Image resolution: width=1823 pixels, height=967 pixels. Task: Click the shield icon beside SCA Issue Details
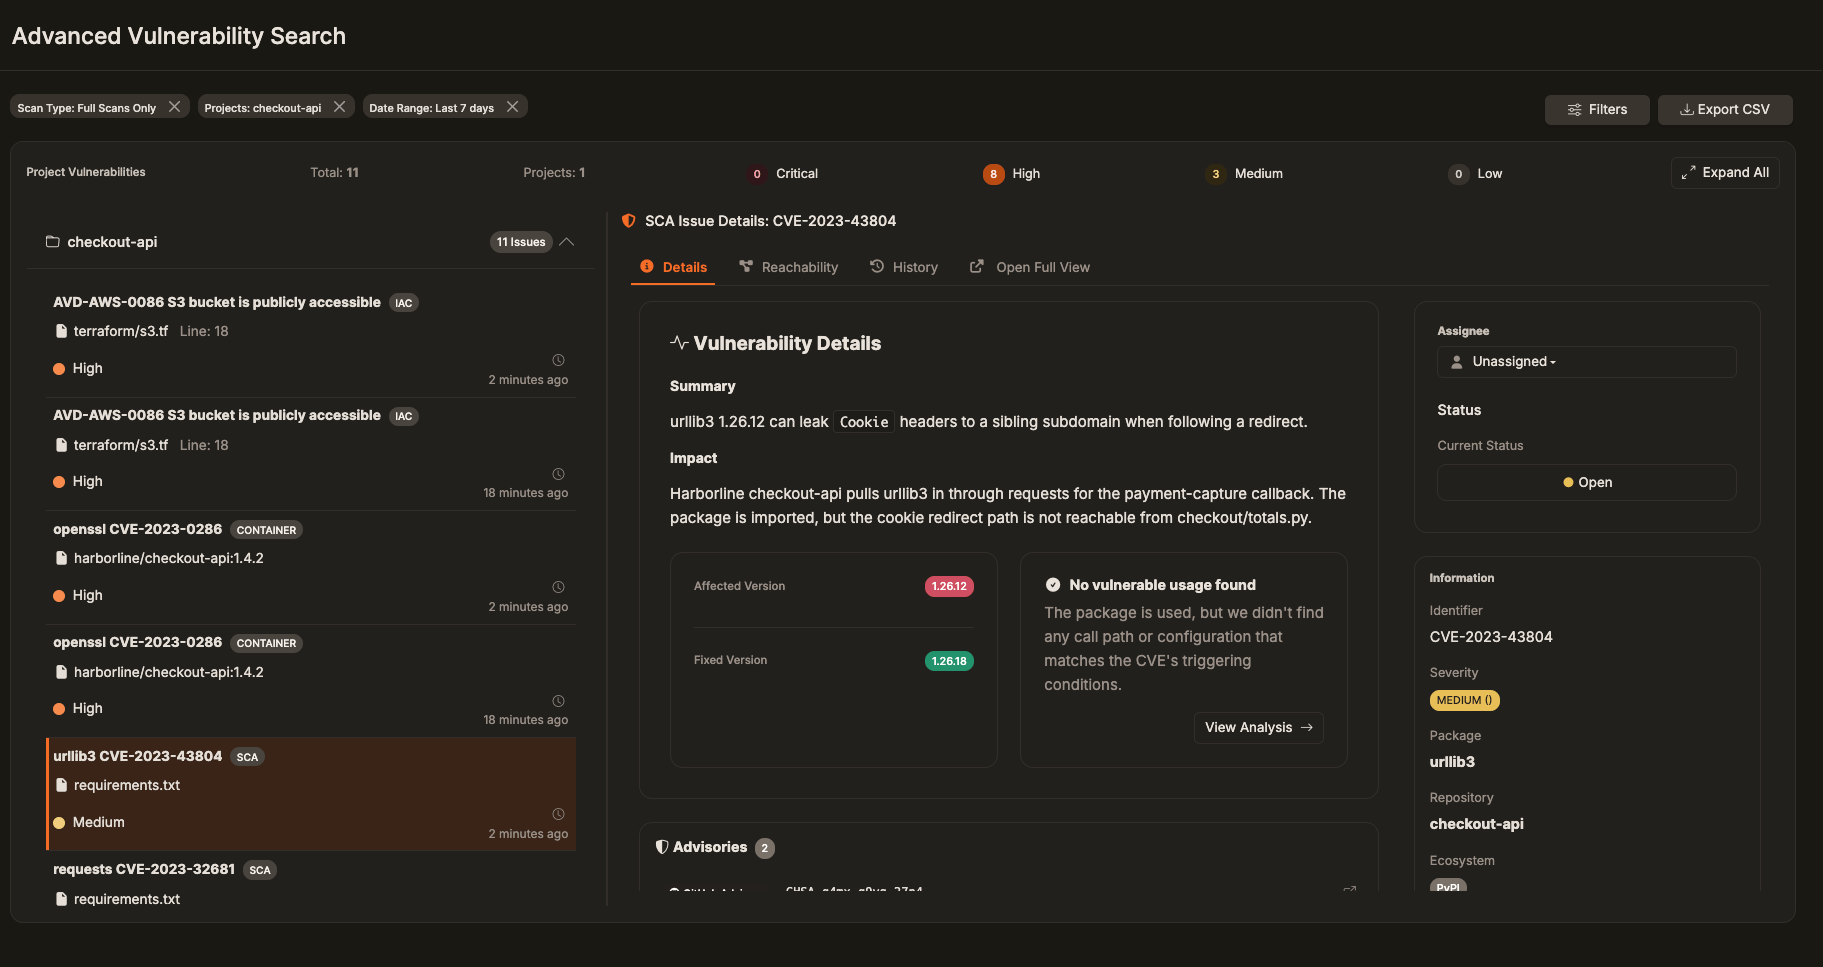(x=628, y=221)
